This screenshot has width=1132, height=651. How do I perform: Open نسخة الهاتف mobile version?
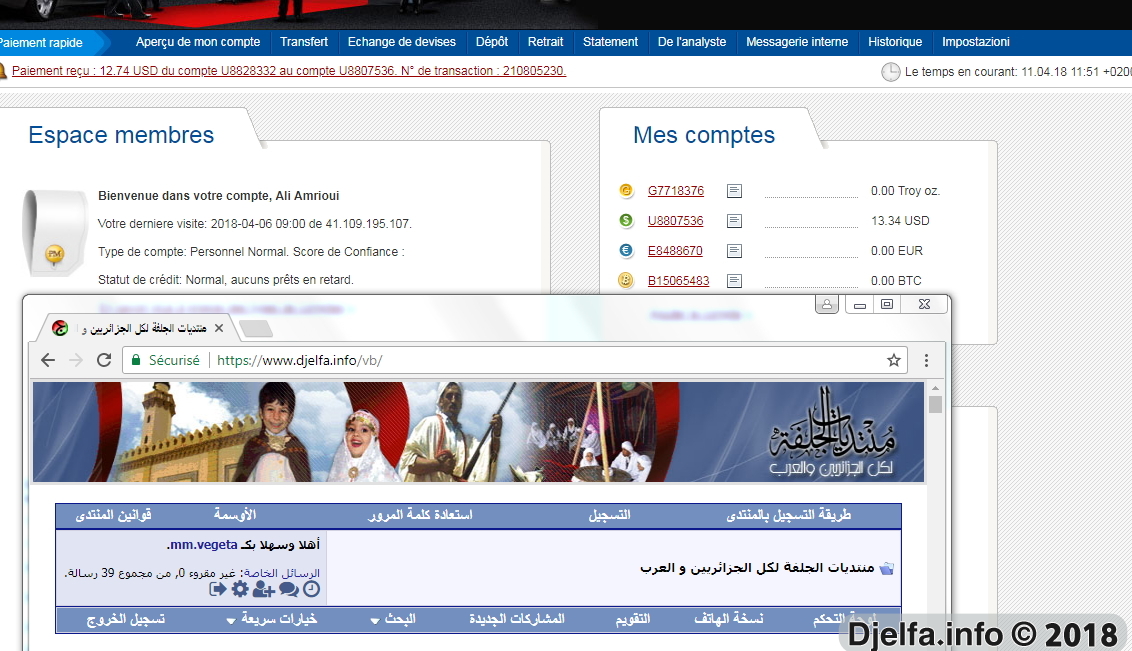coord(728,619)
